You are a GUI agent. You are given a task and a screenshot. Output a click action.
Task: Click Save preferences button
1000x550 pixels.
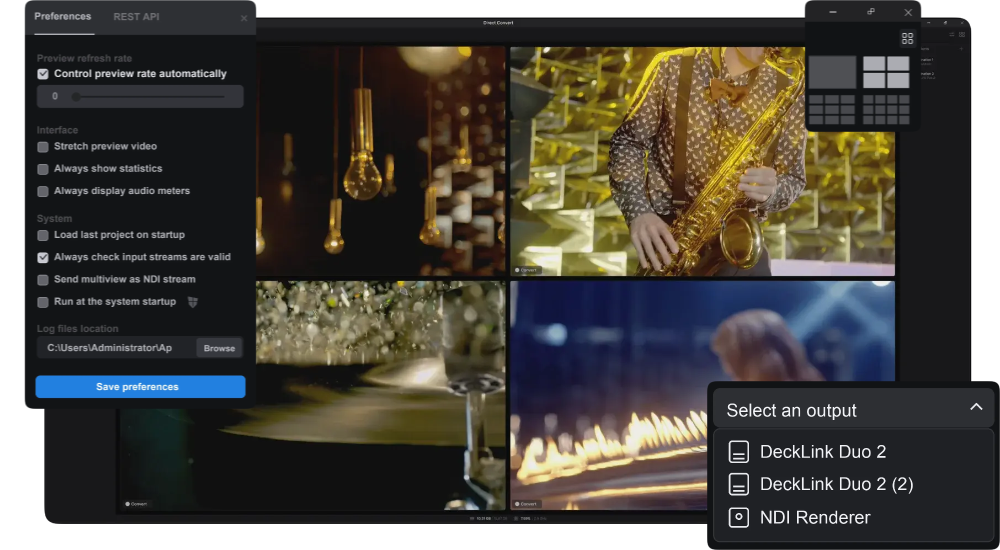pyautogui.click(x=140, y=387)
